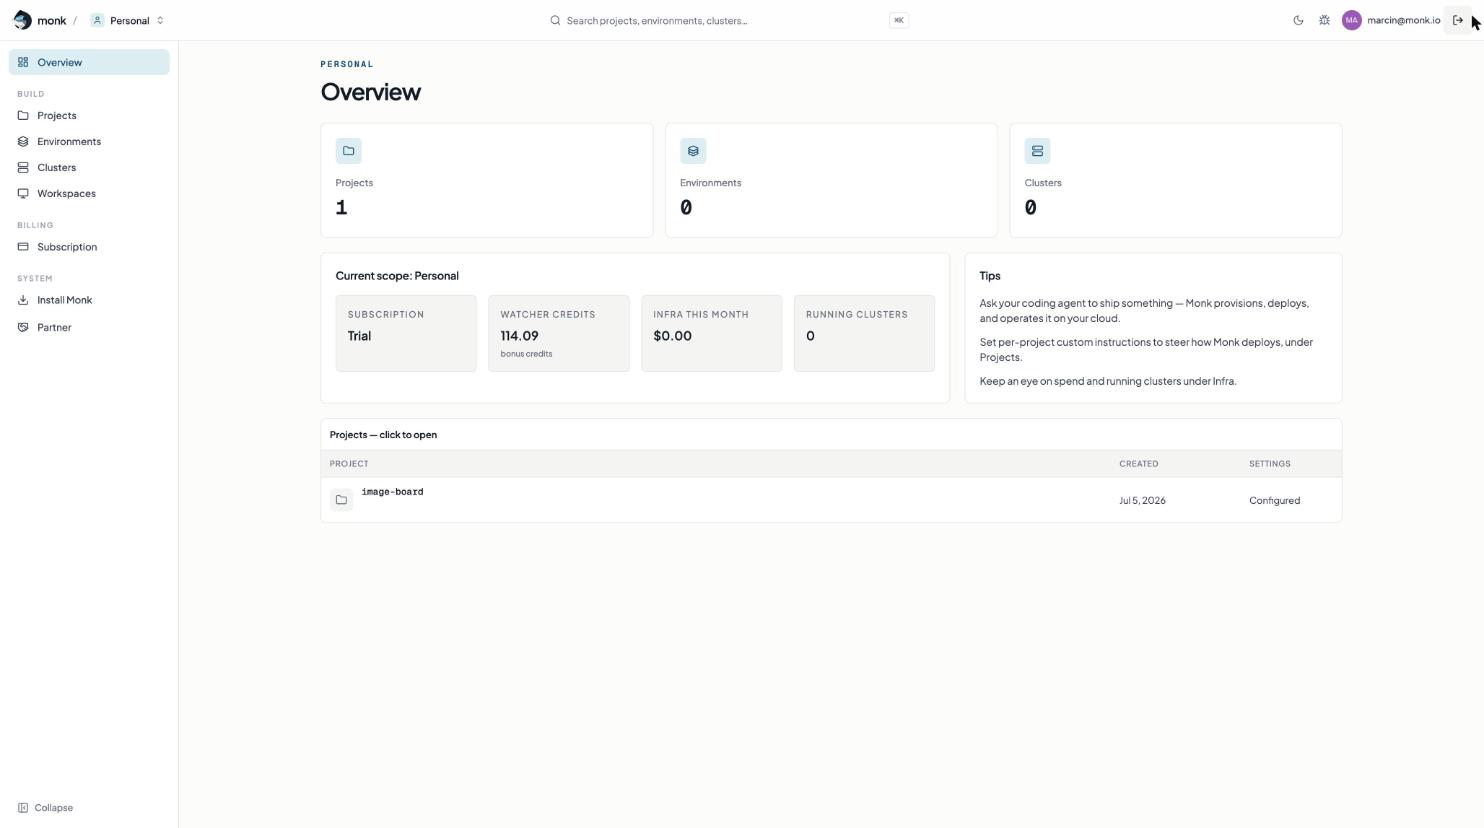Click the Projects — click to open header
Screen dimensions: 1484x828
pos(383,435)
